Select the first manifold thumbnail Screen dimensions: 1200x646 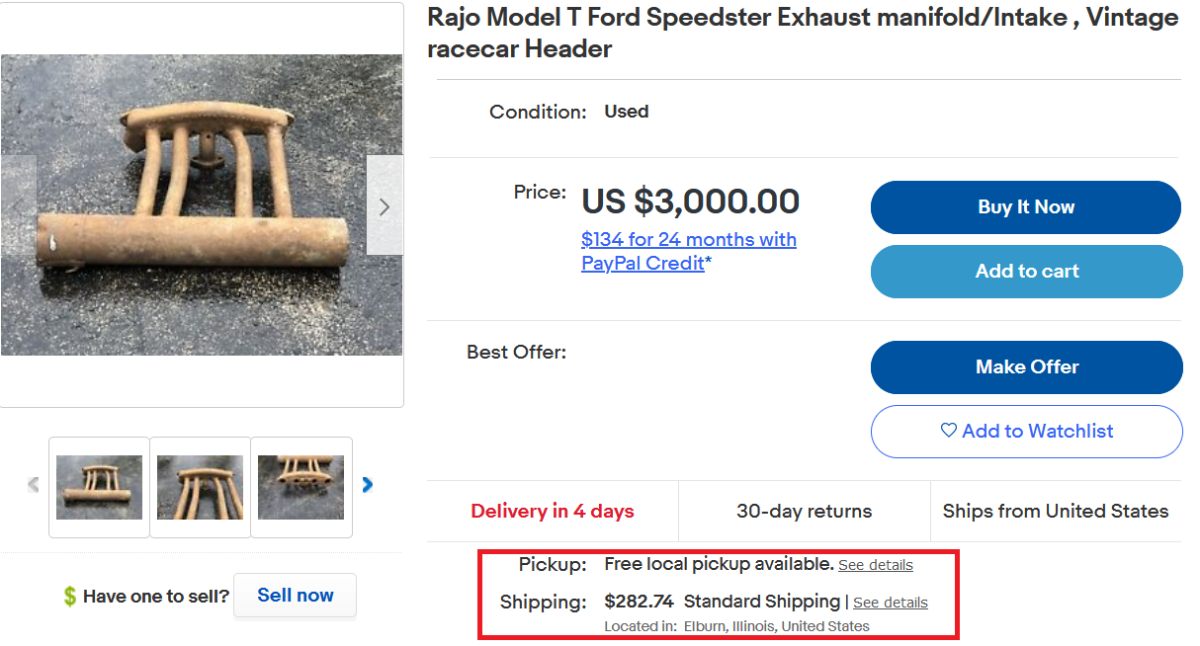pyautogui.click(x=99, y=487)
